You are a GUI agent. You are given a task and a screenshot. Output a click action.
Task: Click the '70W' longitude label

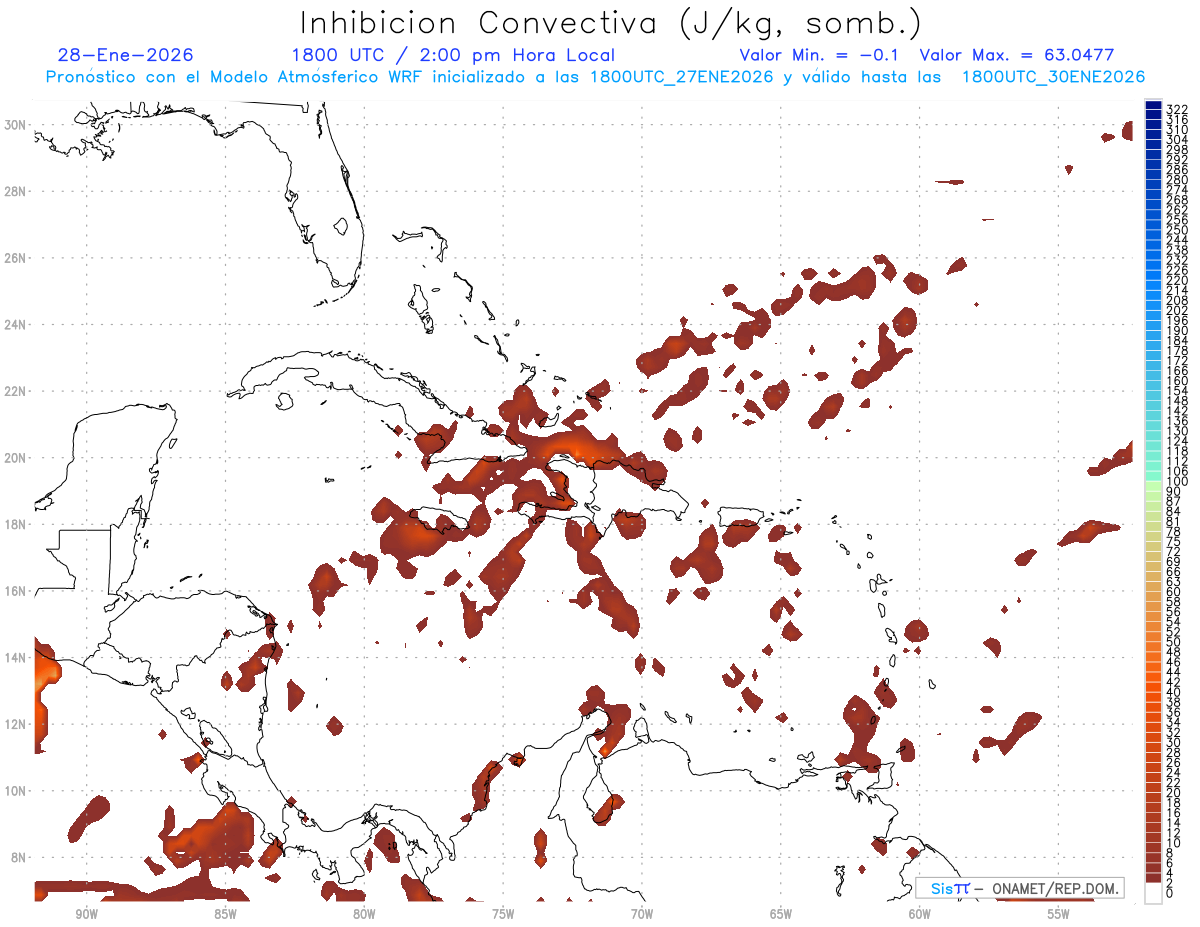click(x=642, y=915)
